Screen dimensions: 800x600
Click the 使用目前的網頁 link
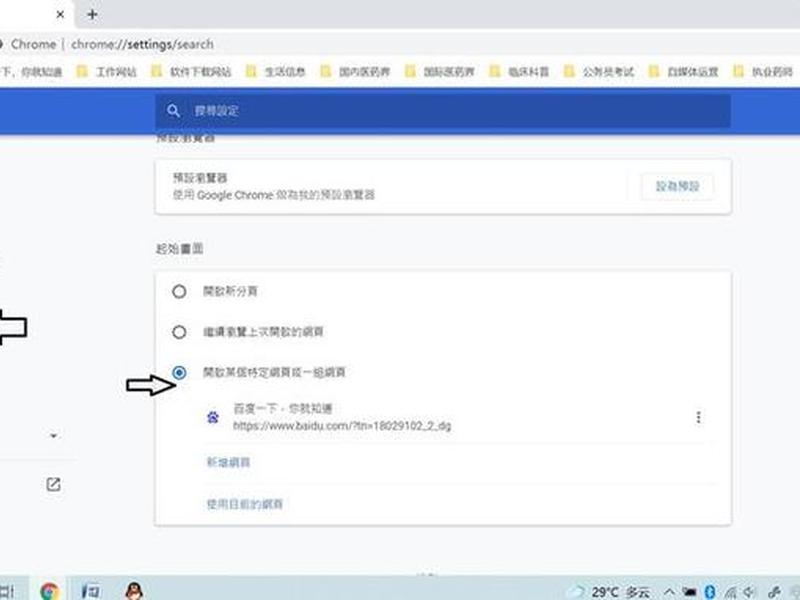click(244, 504)
